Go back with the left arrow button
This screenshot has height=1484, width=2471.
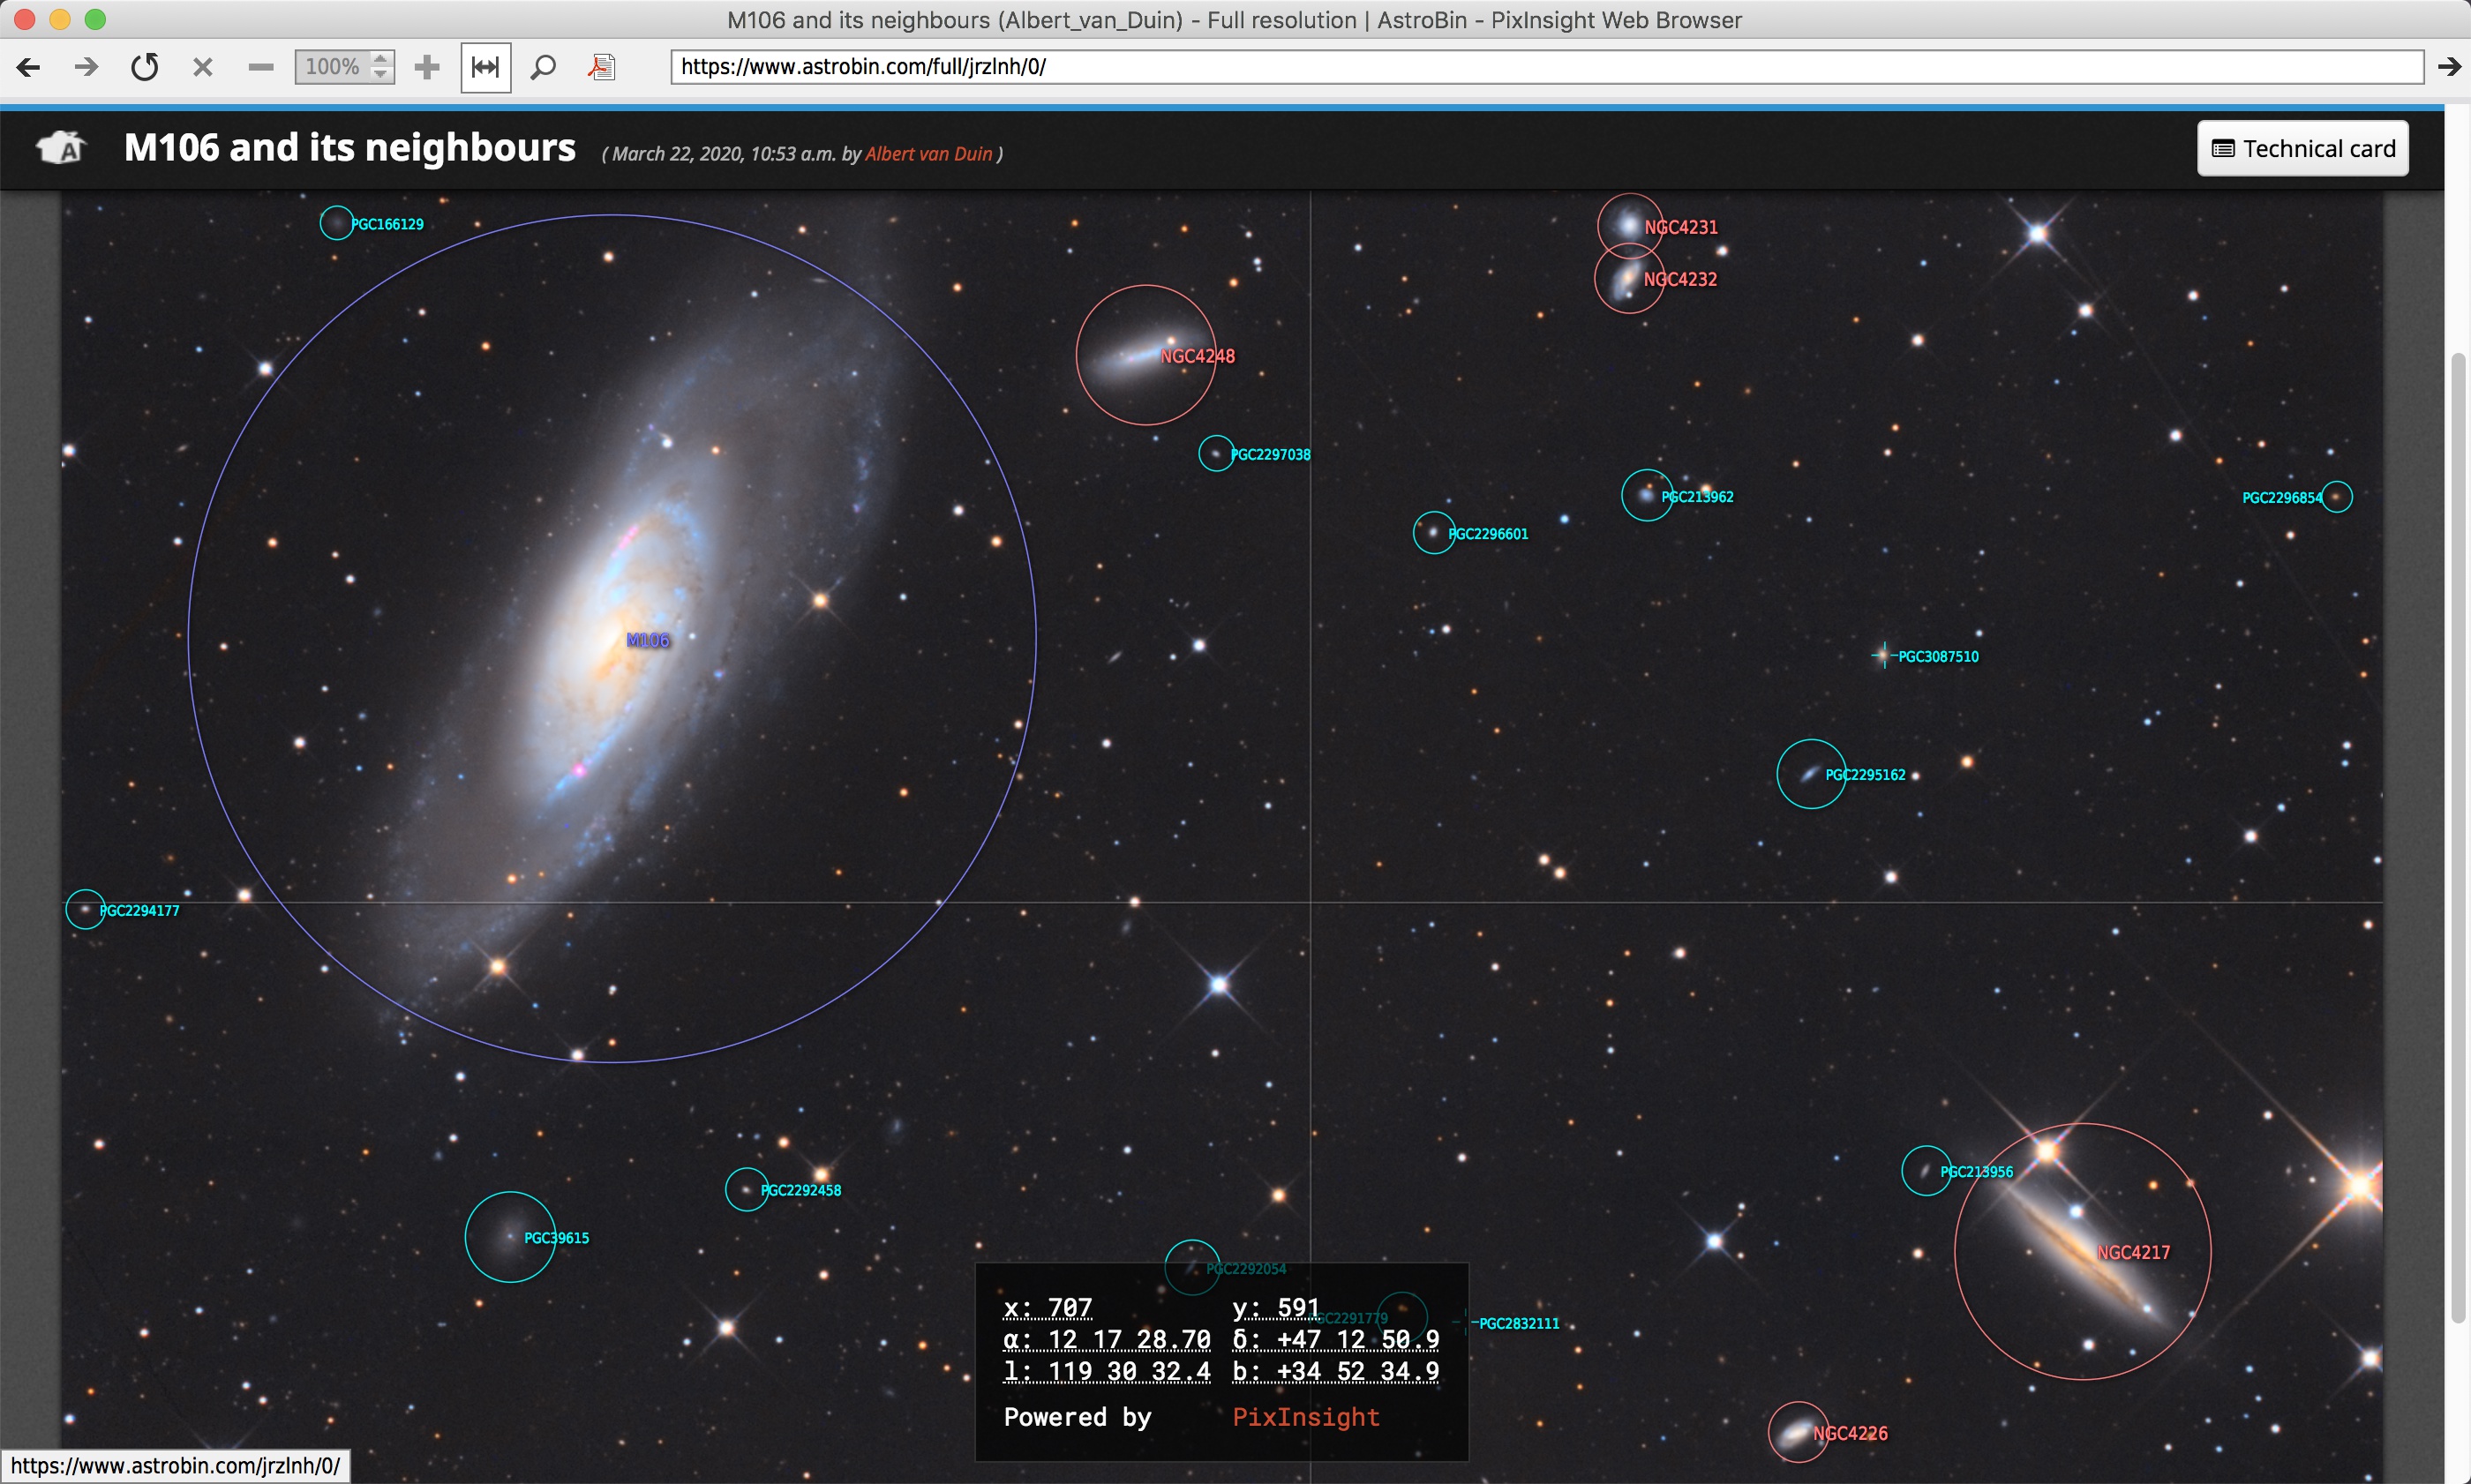pyautogui.click(x=28, y=67)
